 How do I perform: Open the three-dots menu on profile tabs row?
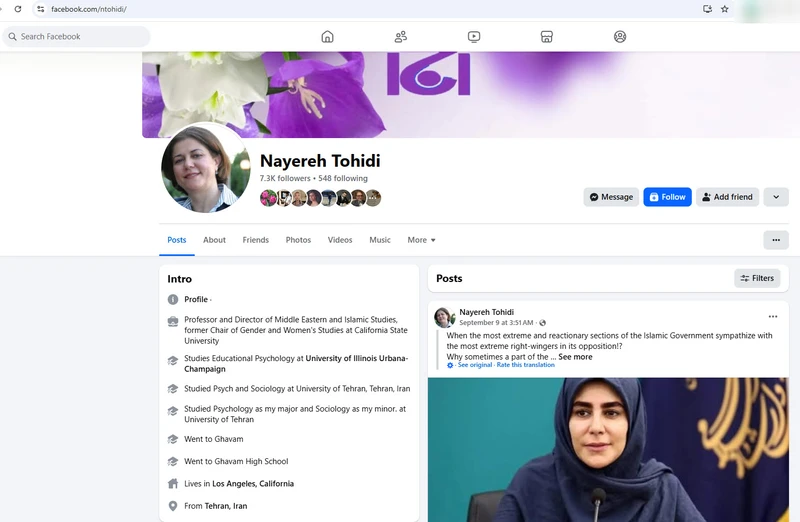click(x=776, y=240)
